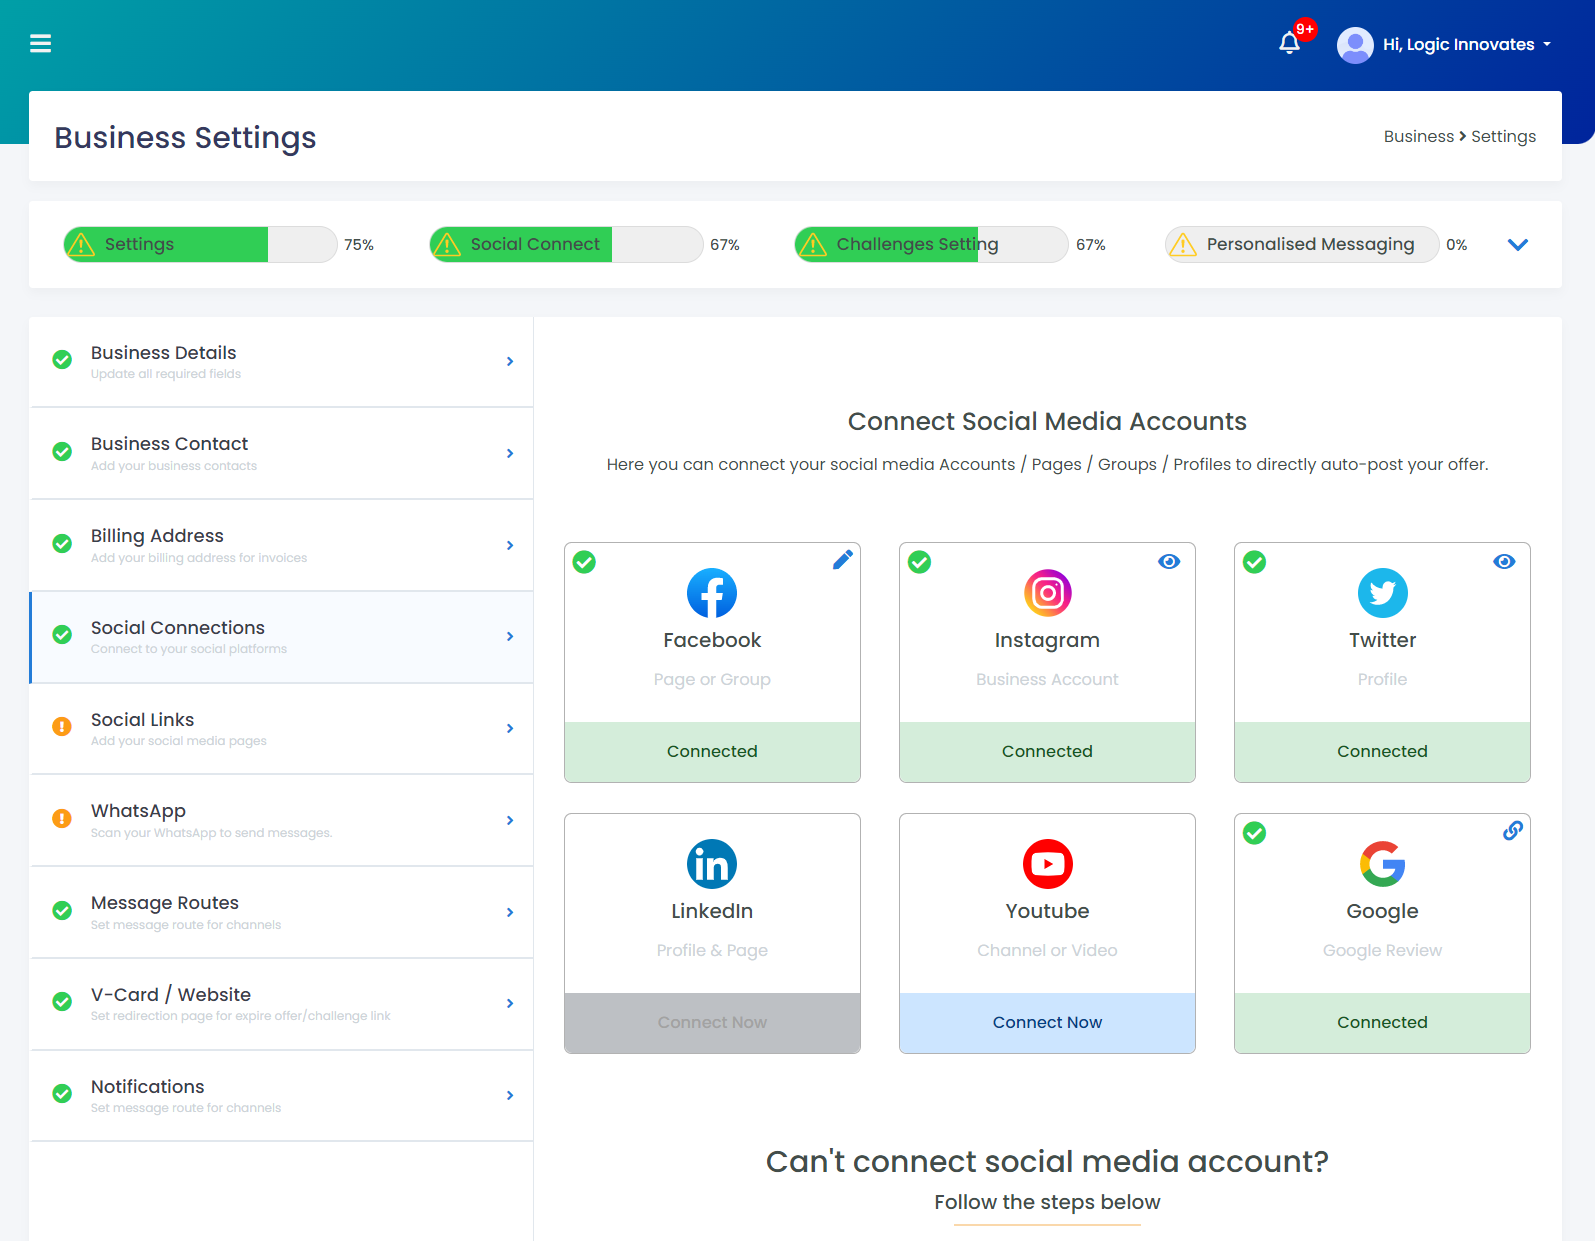
Task: Click the user avatar icon
Action: click(1355, 44)
